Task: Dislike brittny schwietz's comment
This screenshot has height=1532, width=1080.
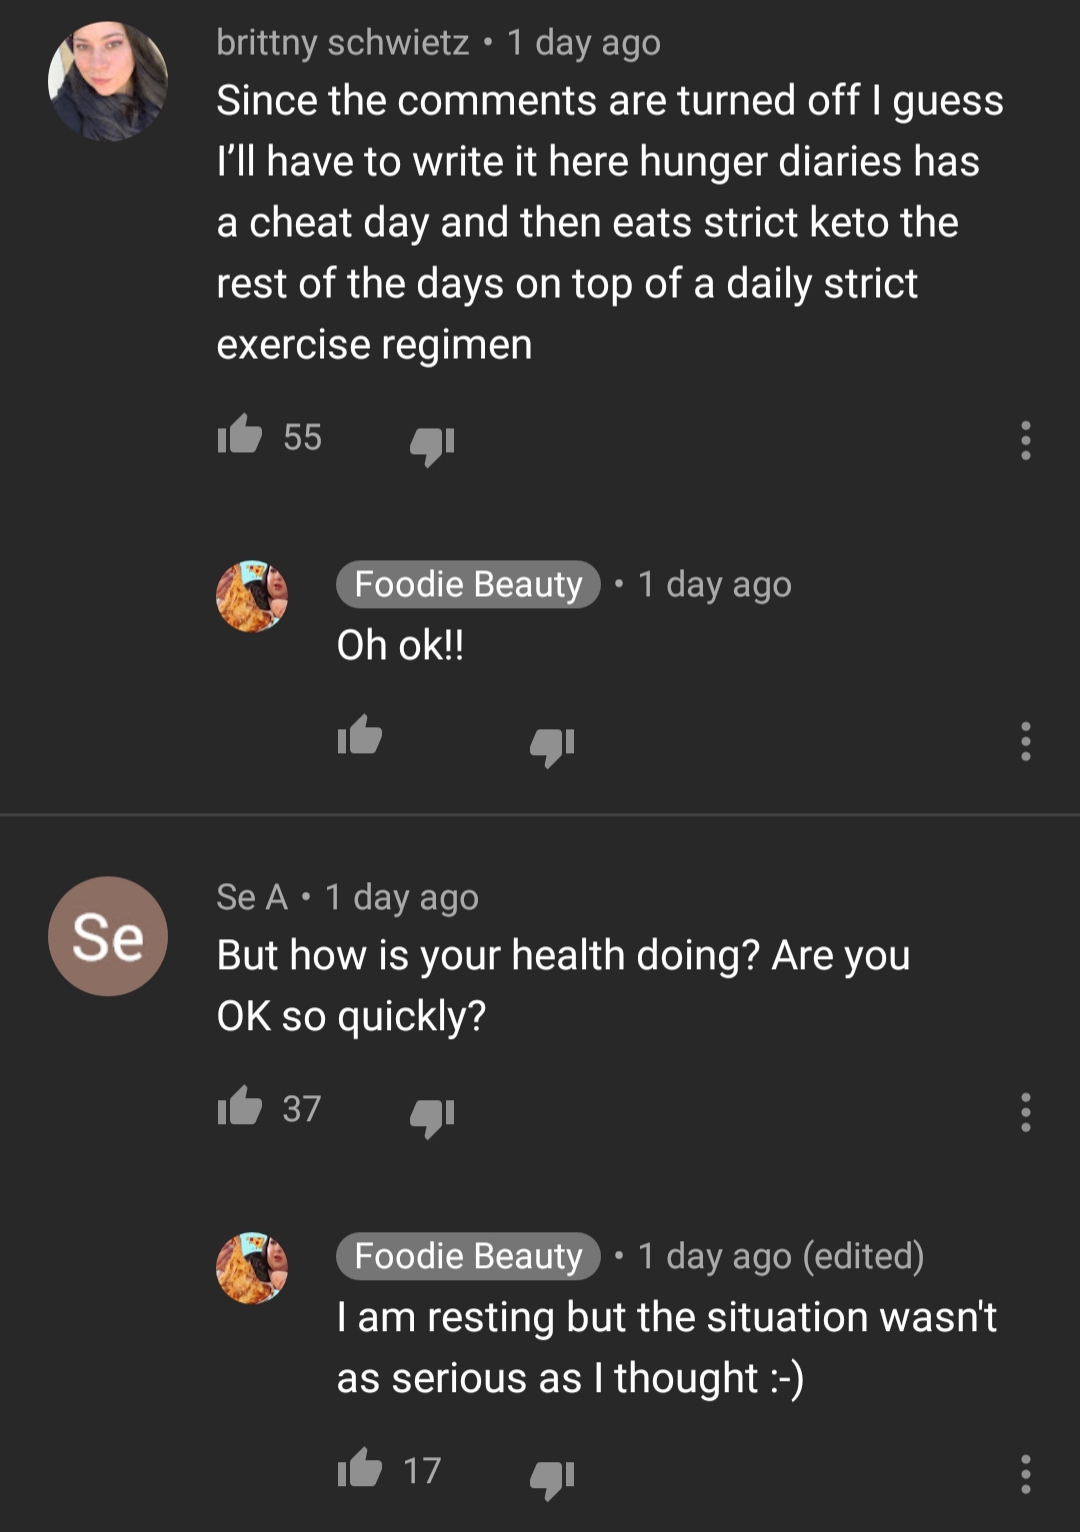Action: point(432,444)
